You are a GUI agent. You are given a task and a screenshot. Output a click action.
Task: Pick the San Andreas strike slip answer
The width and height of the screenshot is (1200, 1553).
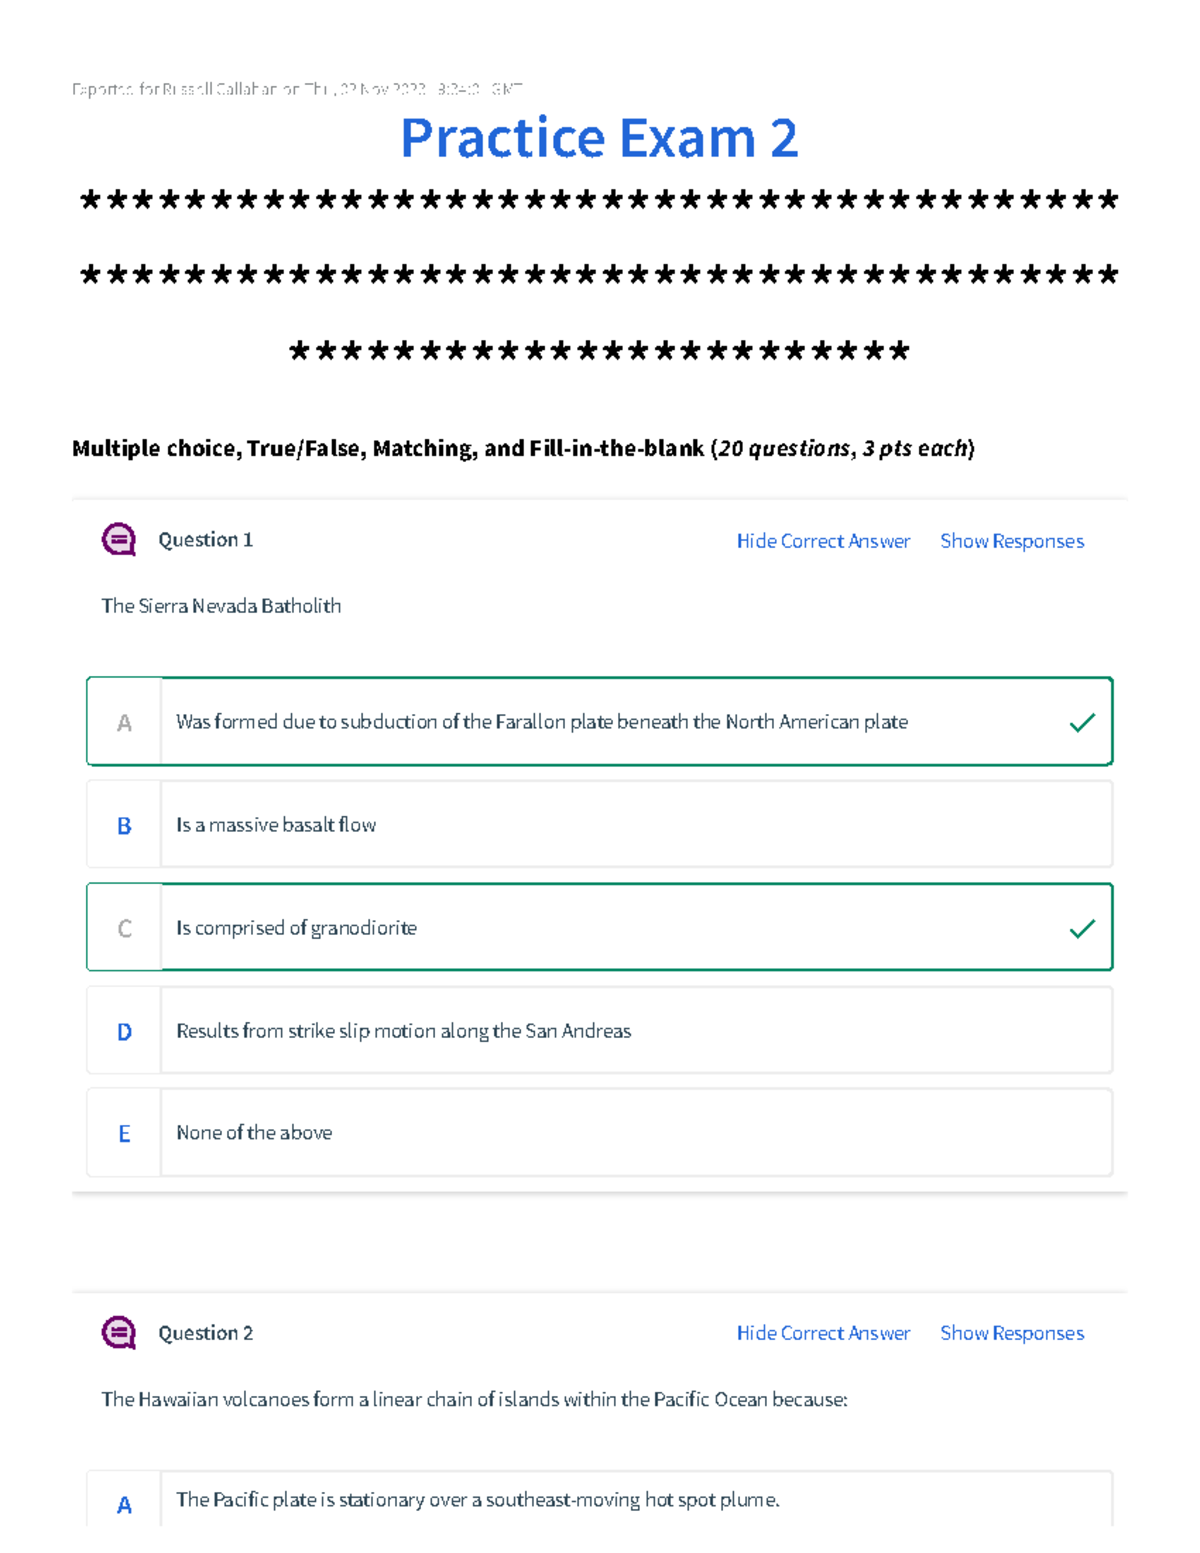[x=403, y=1031]
